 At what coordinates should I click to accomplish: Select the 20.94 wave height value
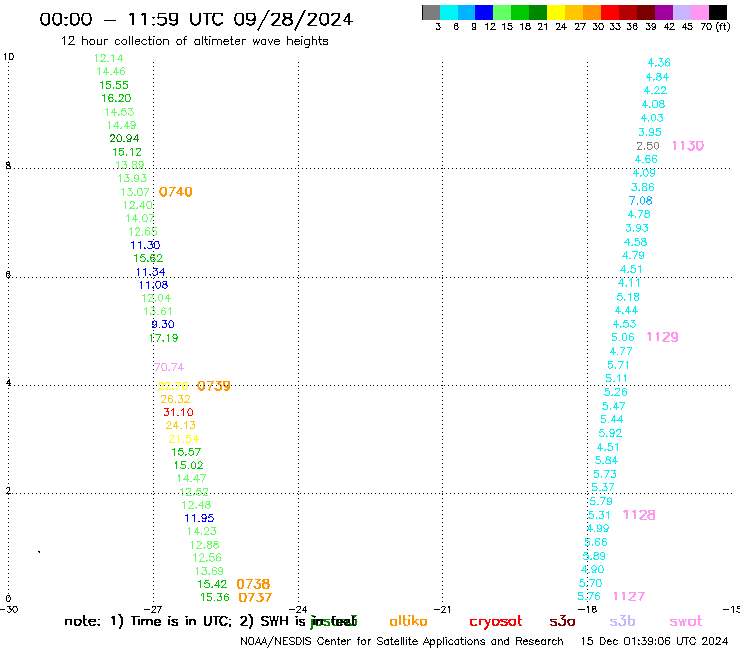[x=124, y=138]
